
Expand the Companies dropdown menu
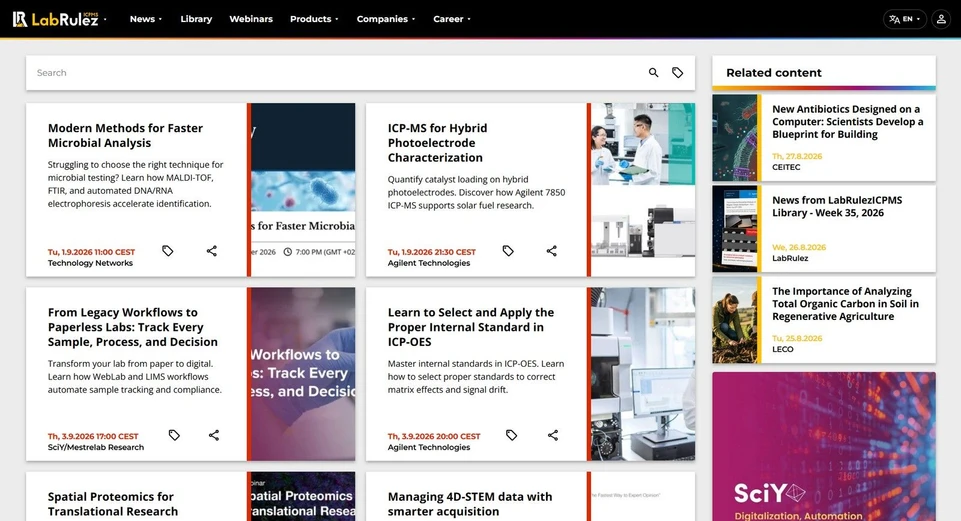pos(386,19)
